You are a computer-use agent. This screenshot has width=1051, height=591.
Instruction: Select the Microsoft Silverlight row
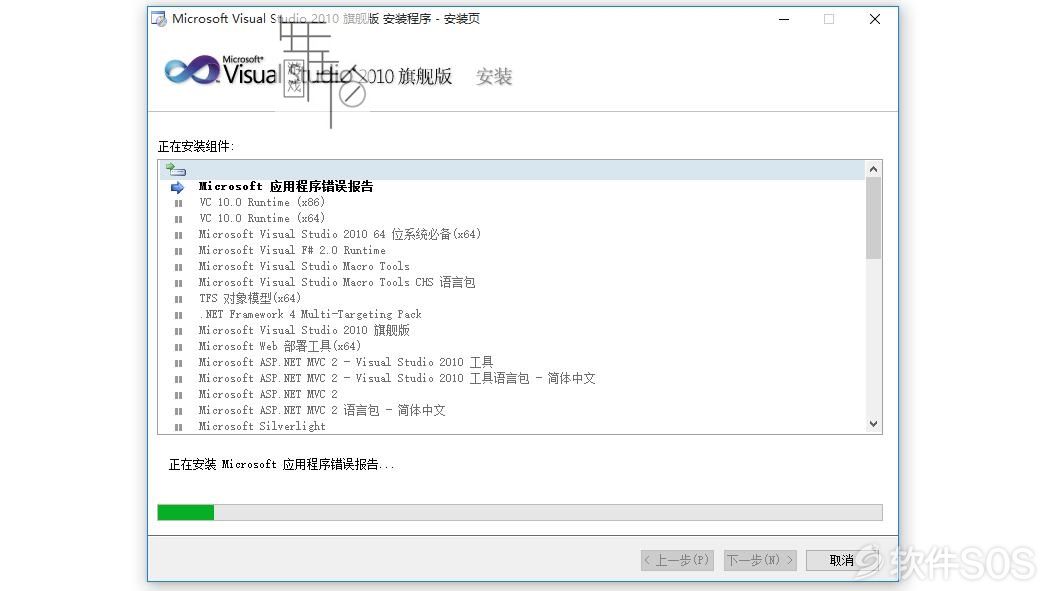coord(262,426)
